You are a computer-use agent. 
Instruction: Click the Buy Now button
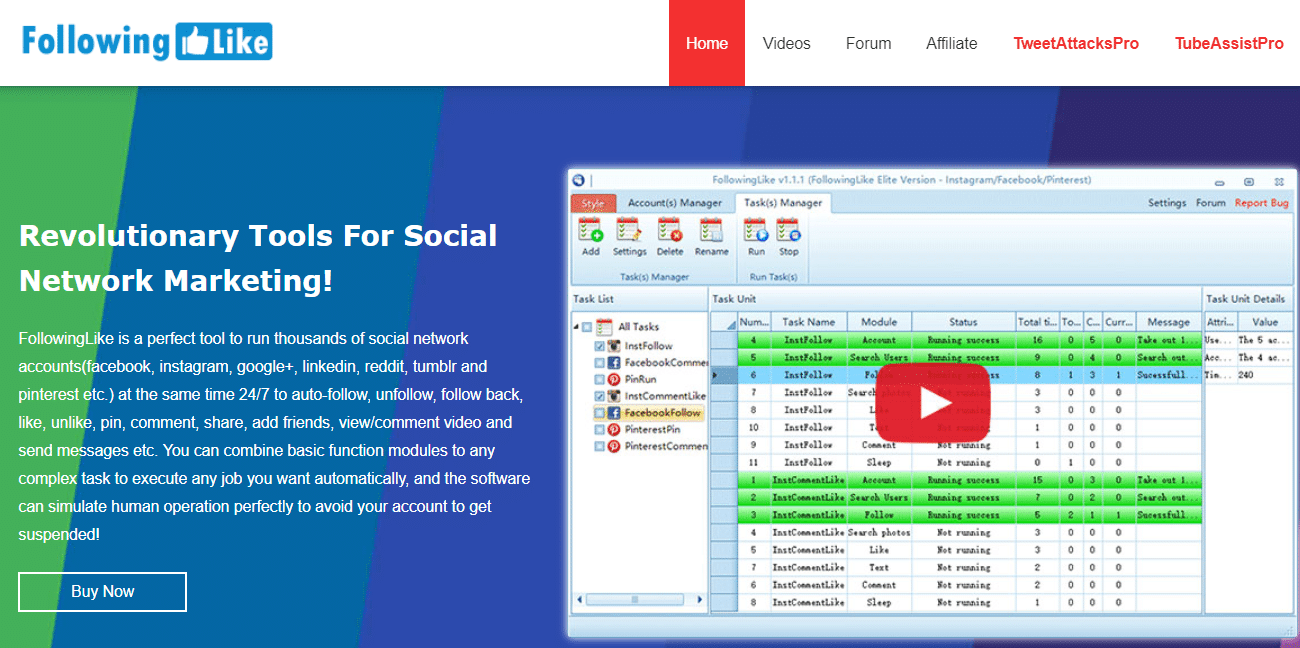tap(103, 591)
